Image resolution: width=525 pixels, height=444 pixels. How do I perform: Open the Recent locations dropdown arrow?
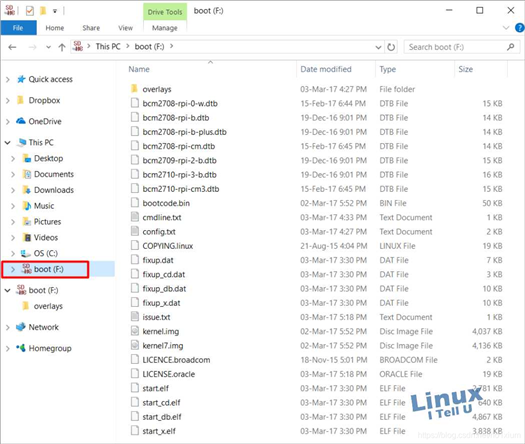pyautogui.click(x=49, y=47)
